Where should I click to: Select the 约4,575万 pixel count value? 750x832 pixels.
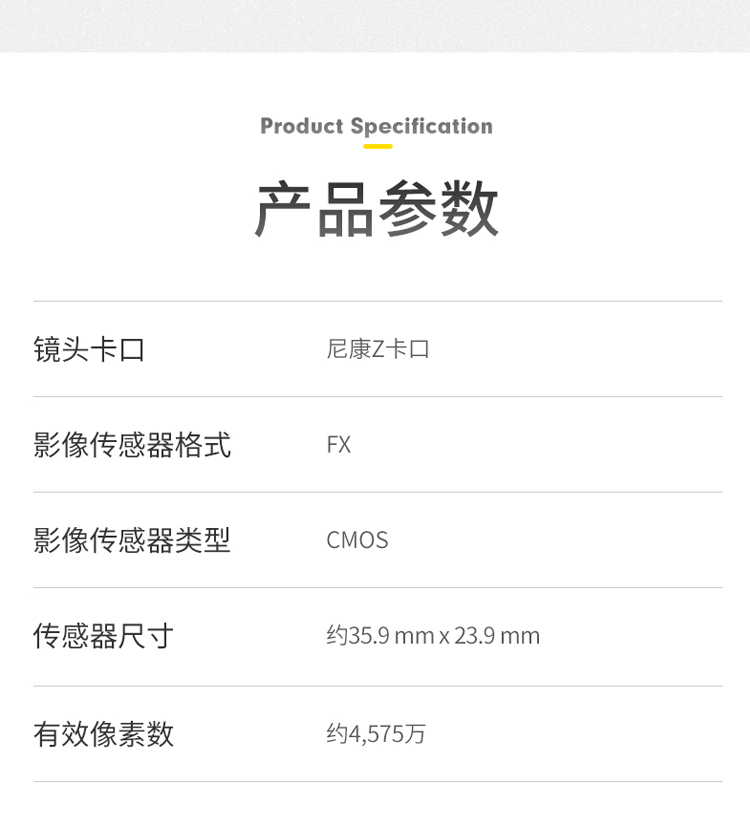376,734
